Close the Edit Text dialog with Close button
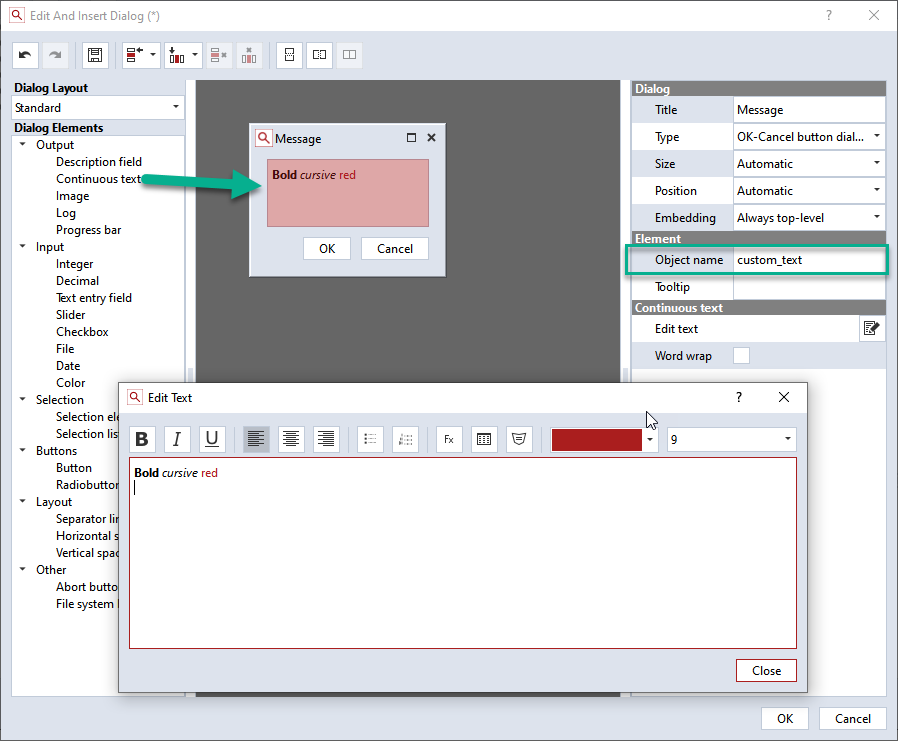This screenshot has height=741, width=898. (766, 670)
